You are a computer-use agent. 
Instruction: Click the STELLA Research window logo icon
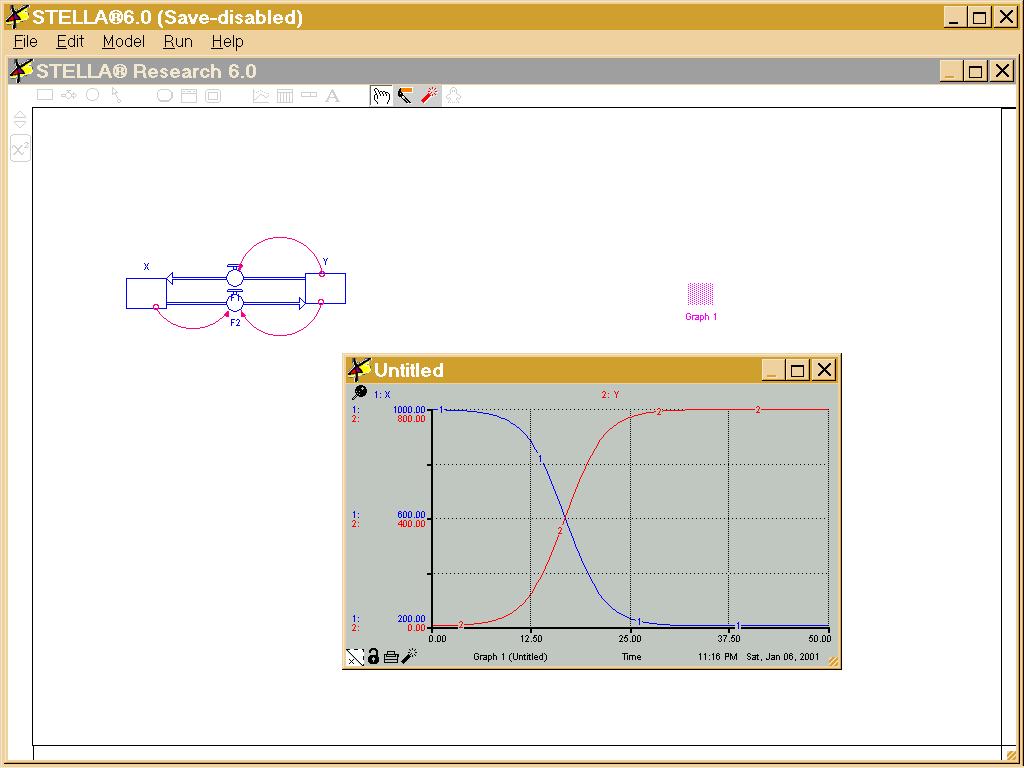pyautogui.click(x=22, y=71)
